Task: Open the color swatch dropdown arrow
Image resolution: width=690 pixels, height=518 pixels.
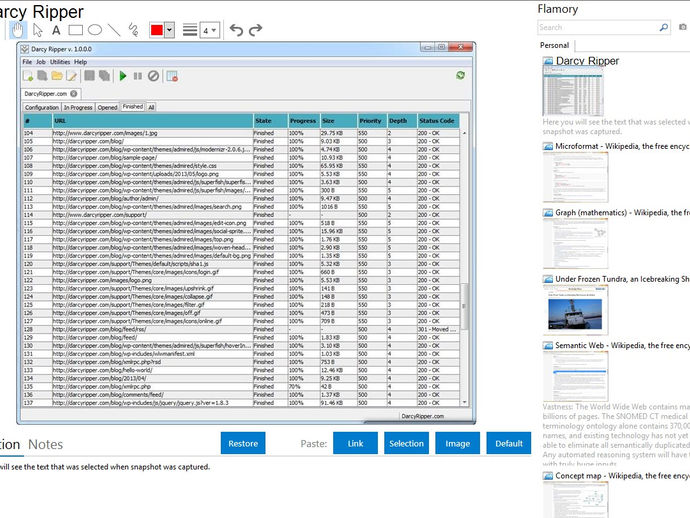Action: coord(169,30)
